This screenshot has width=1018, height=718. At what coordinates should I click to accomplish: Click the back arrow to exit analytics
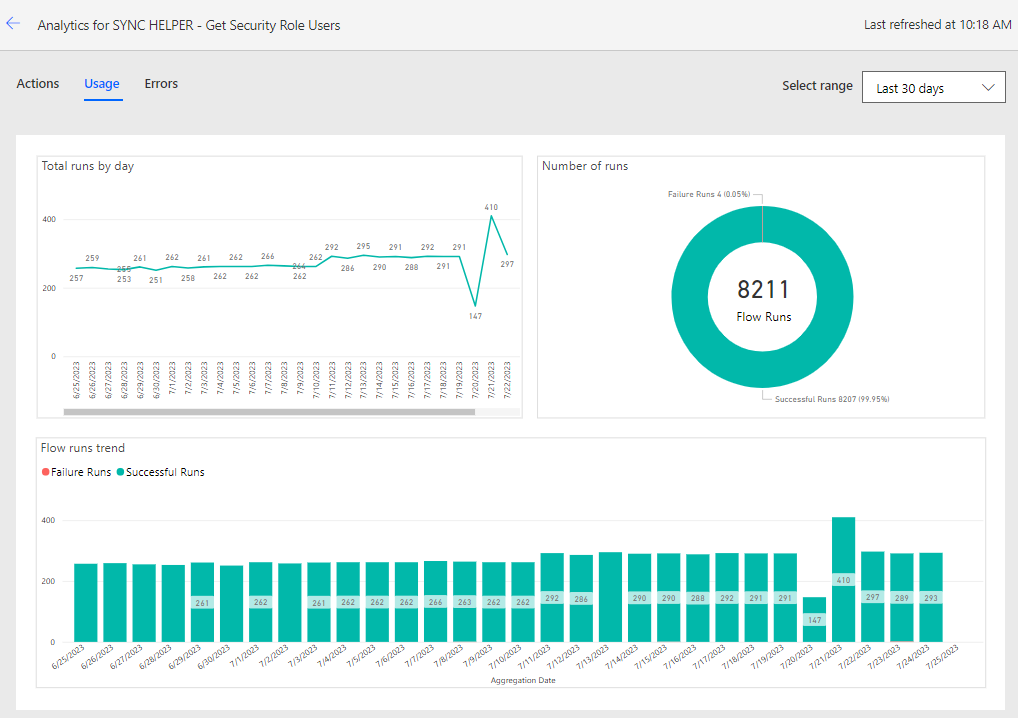click(13, 23)
